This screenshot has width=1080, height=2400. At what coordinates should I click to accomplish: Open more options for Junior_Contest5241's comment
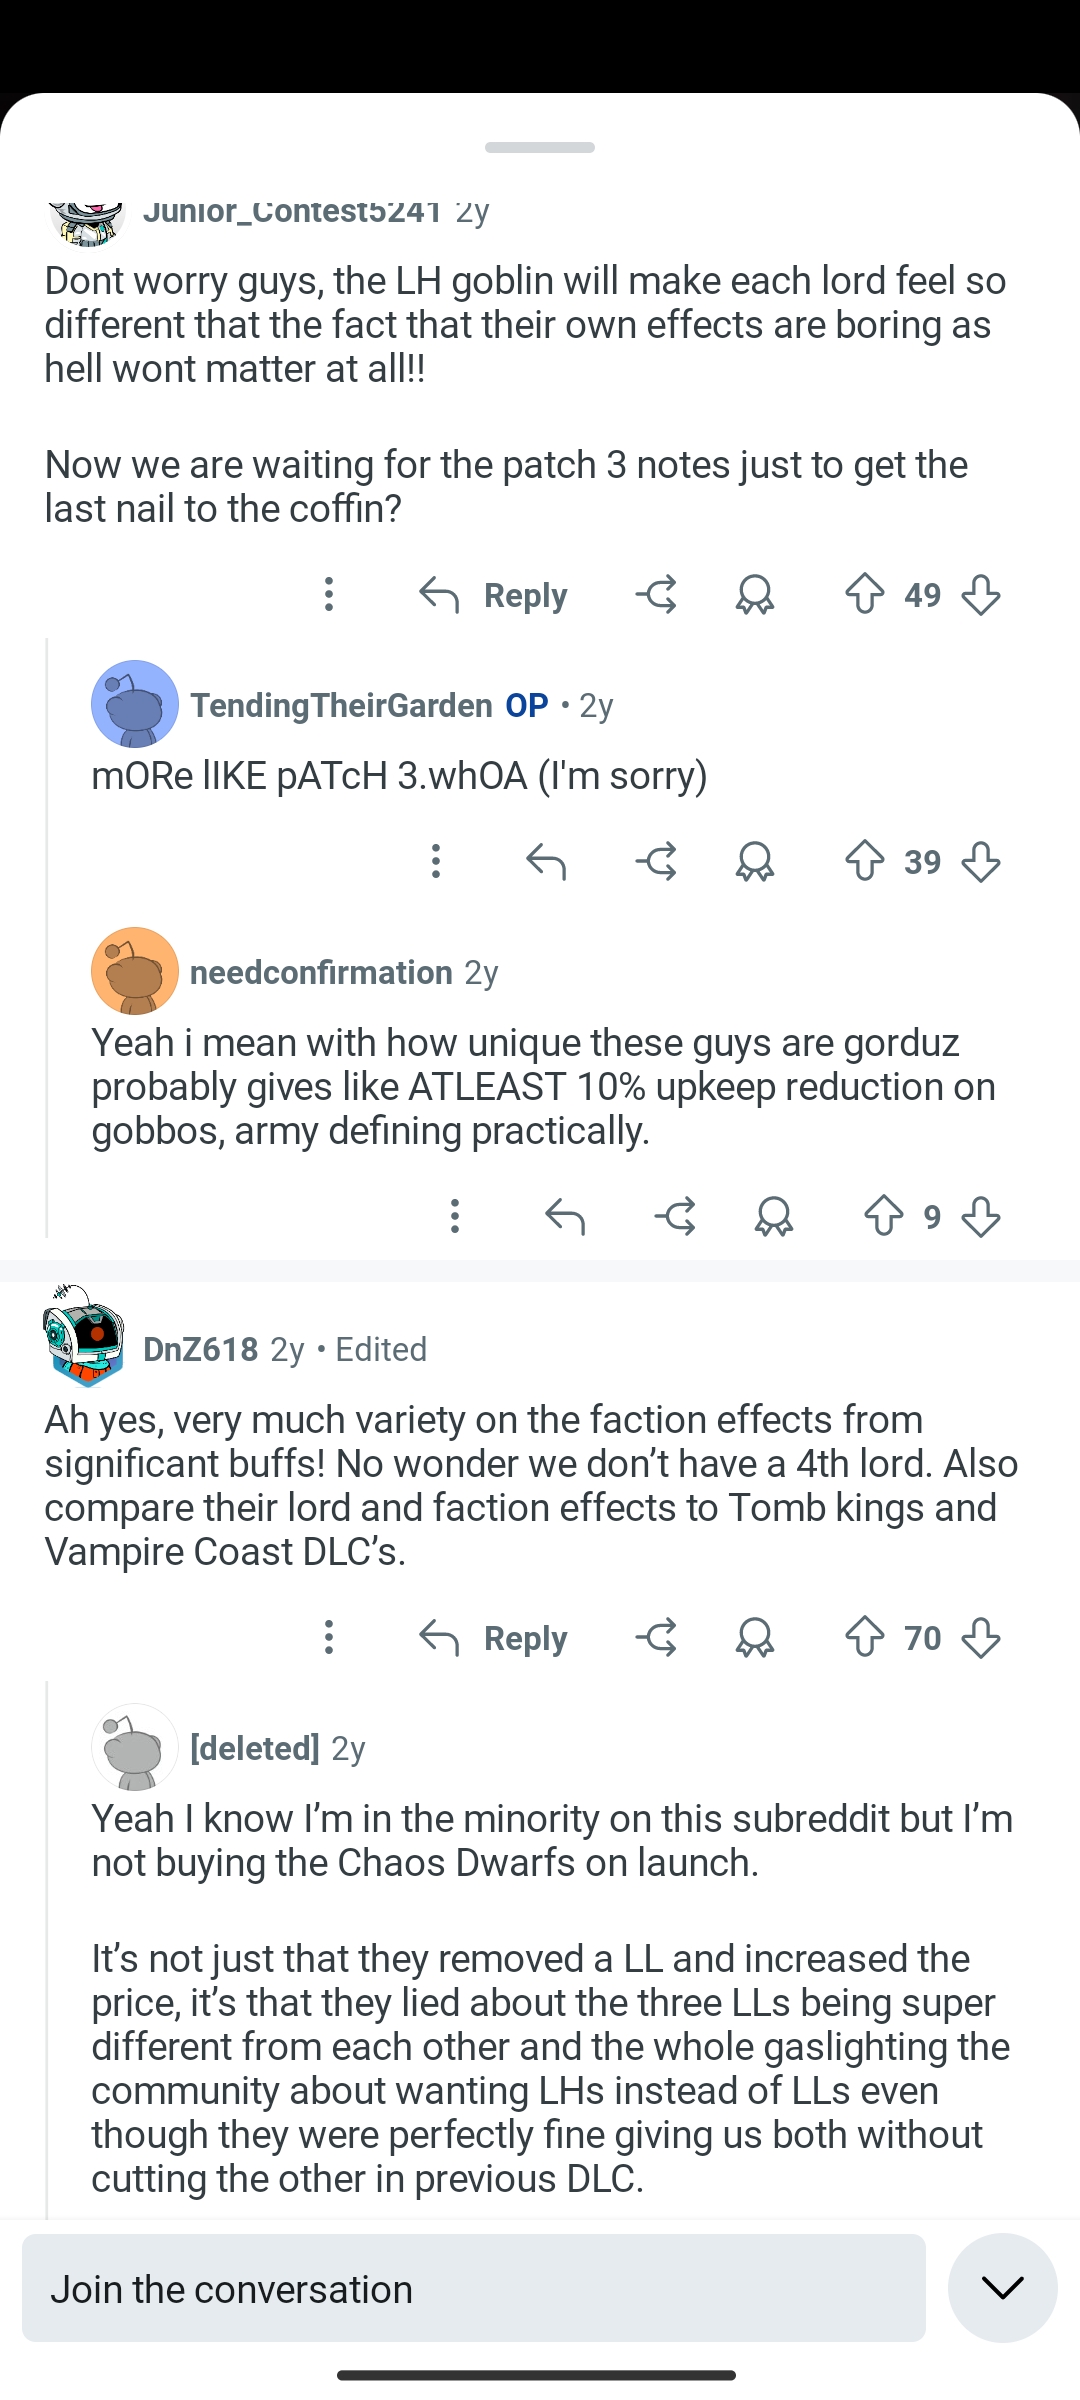pyautogui.click(x=329, y=594)
